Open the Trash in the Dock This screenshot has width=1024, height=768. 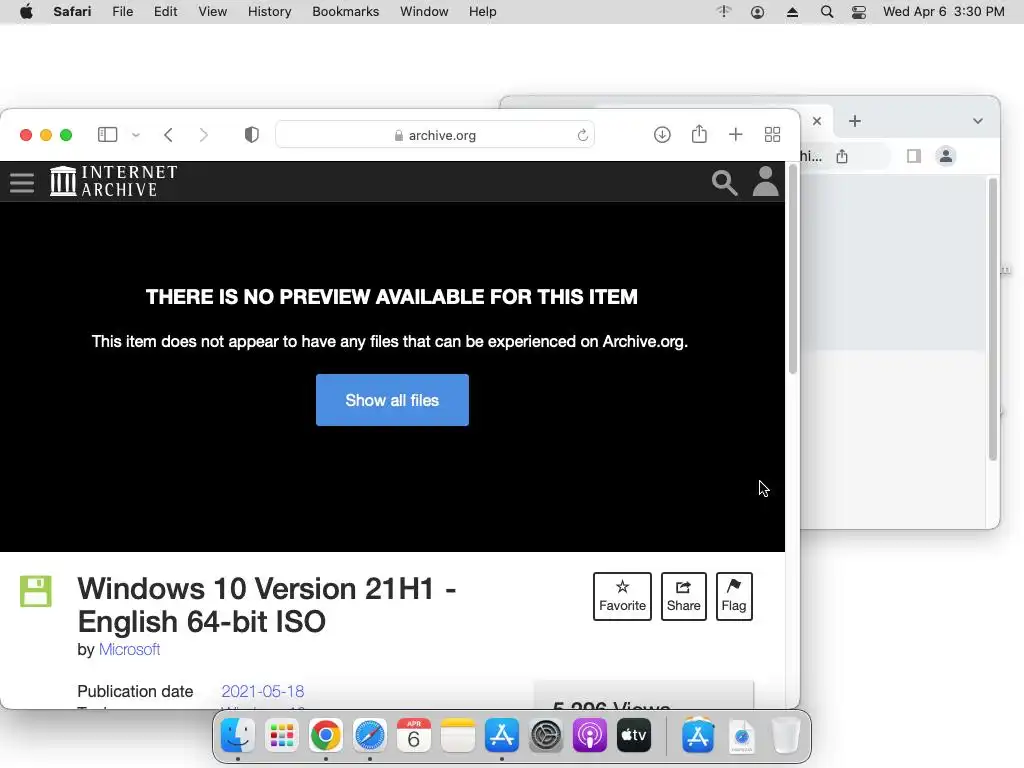(x=786, y=735)
